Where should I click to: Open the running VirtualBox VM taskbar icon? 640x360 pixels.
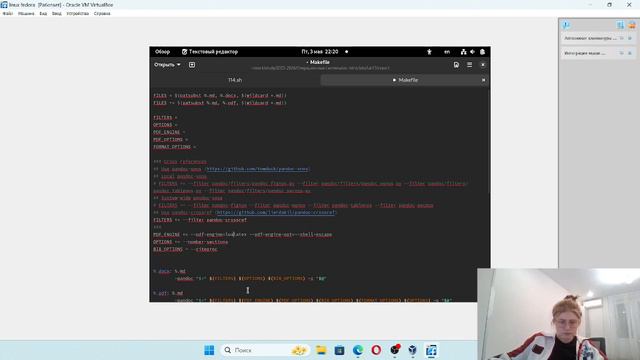pyautogui.click(x=431, y=350)
